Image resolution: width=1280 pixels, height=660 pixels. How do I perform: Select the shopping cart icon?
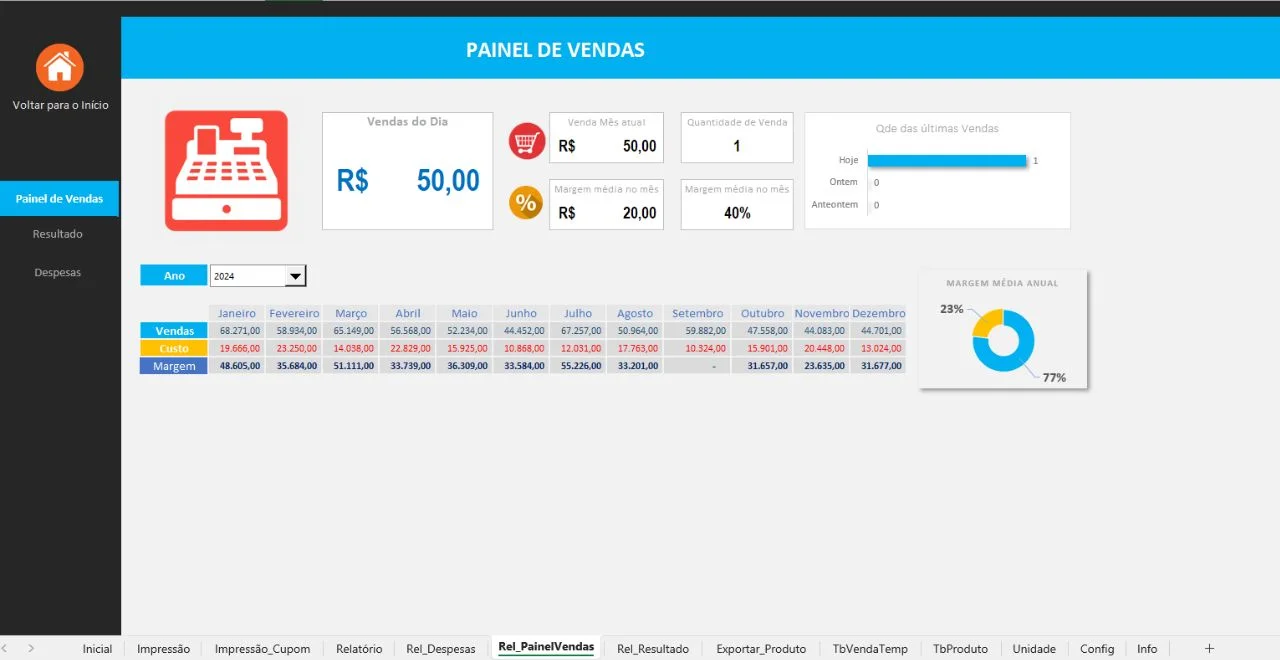525,140
